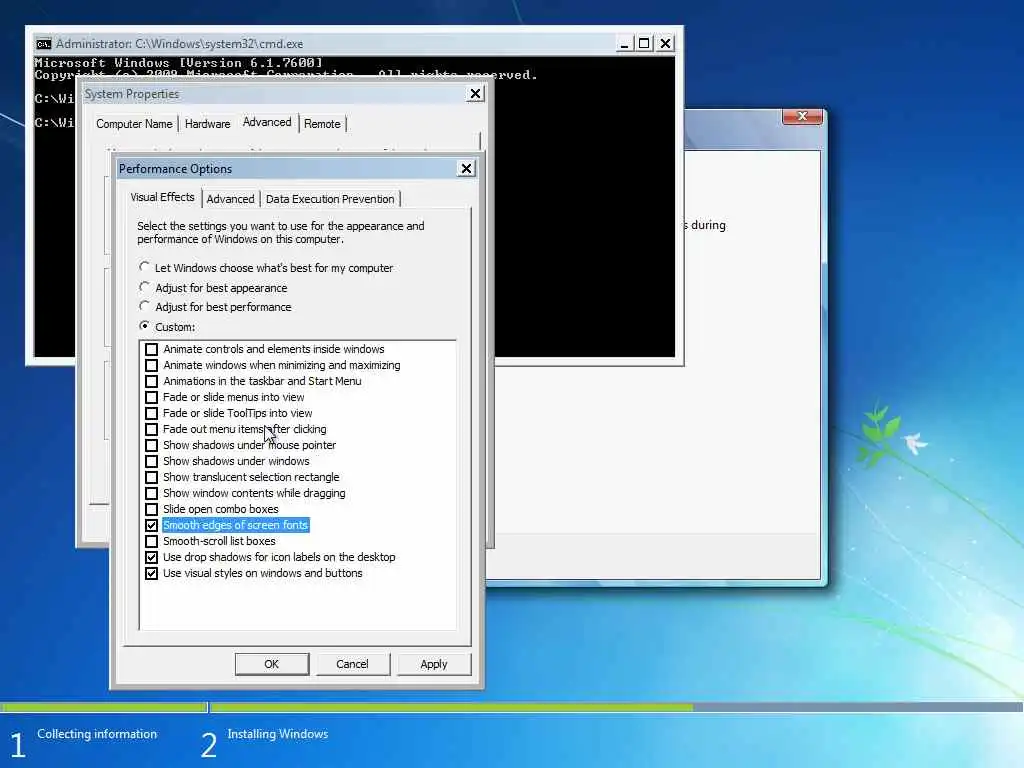The width and height of the screenshot is (1024, 768).
Task: Select the Custom radio button
Action: (x=144, y=325)
